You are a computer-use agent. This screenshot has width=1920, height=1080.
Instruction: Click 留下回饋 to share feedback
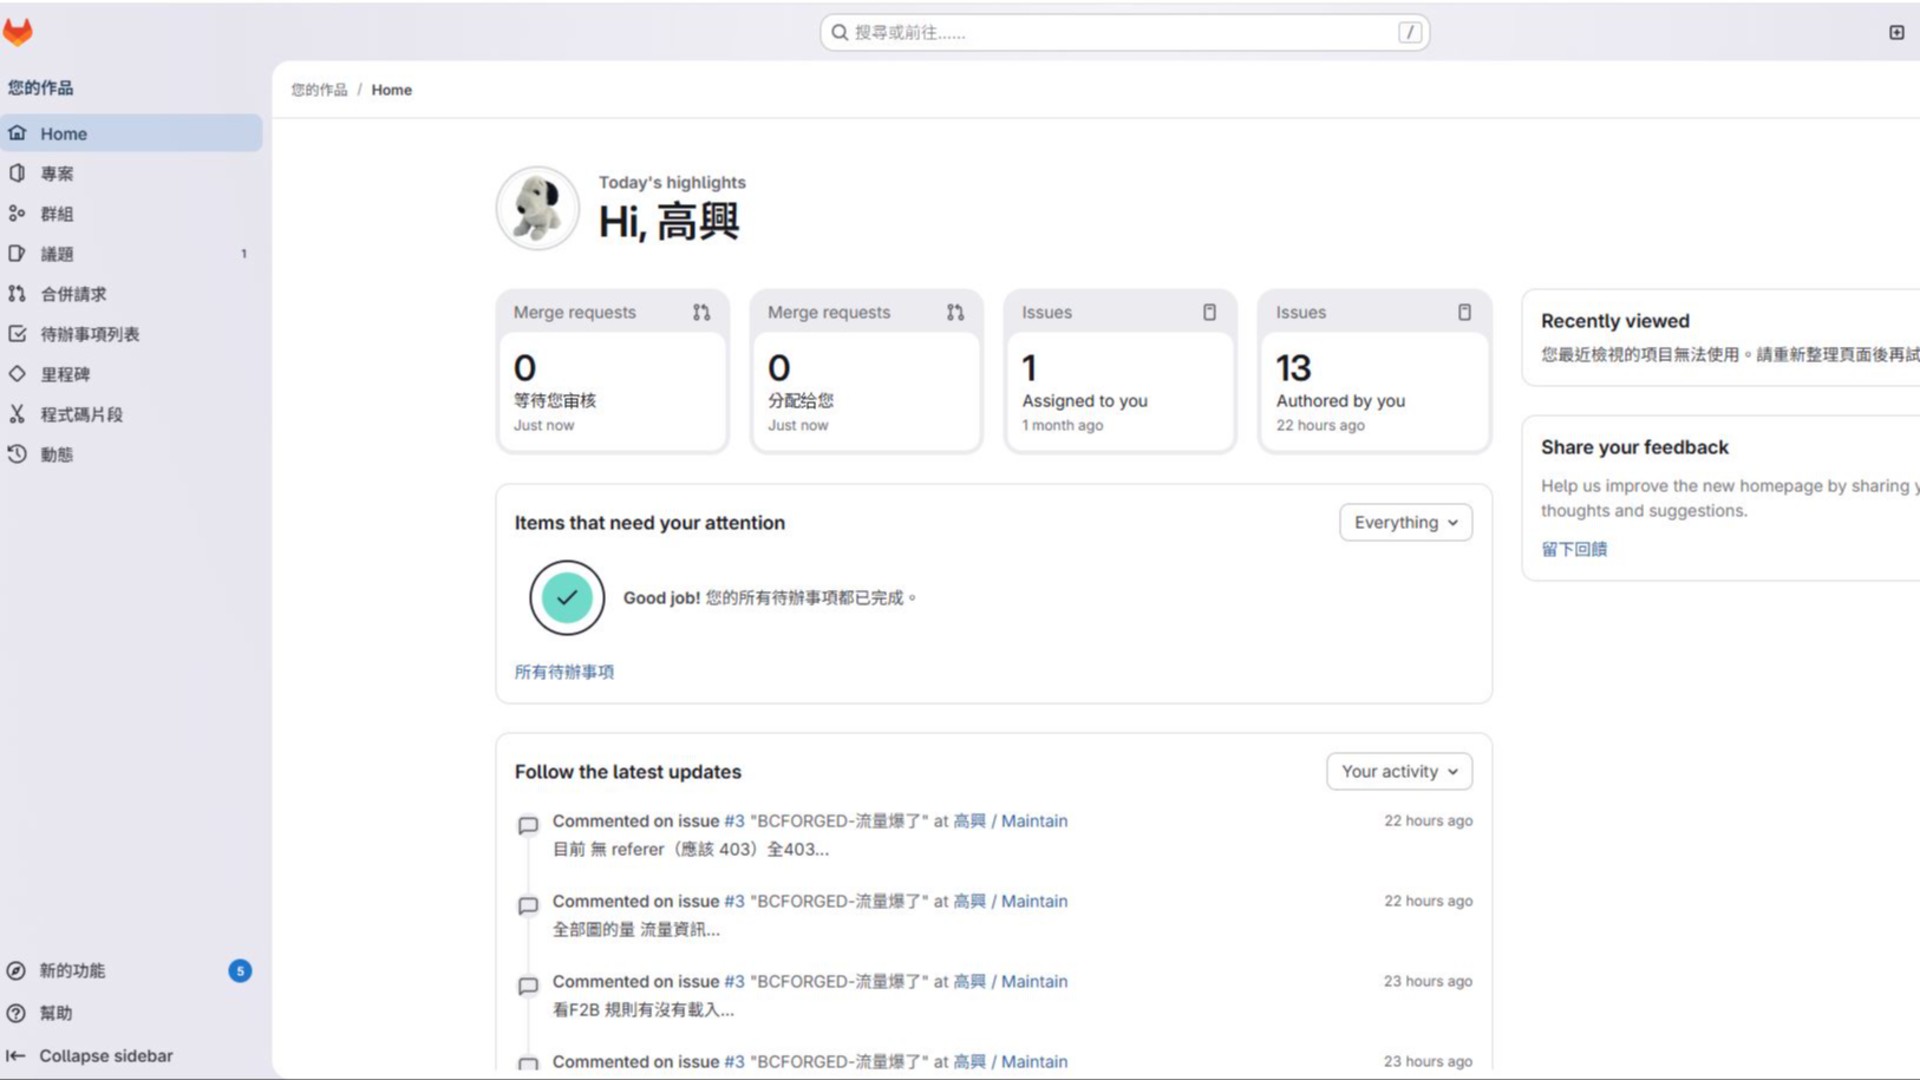[x=1573, y=548]
